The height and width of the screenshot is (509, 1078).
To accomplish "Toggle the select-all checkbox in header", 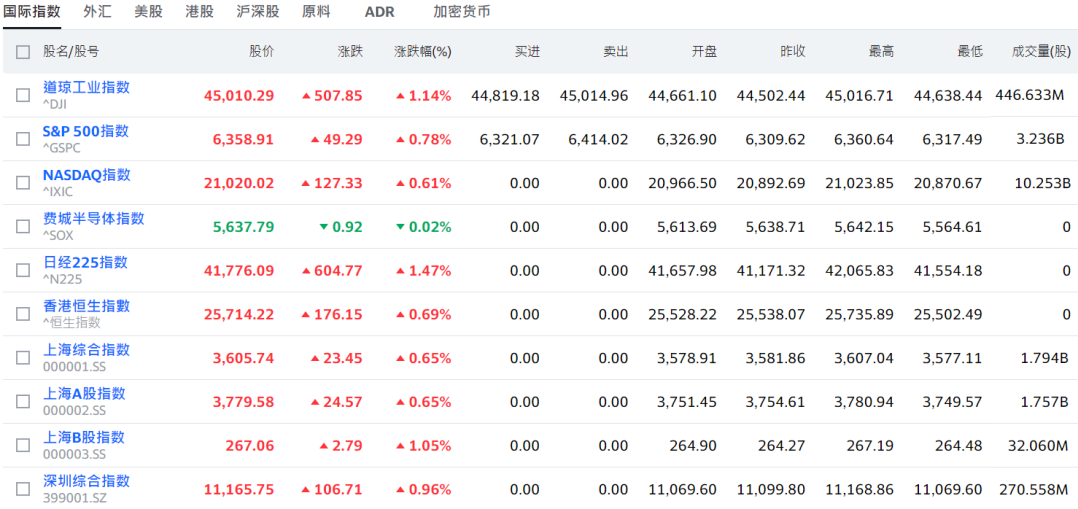I will pos(23,51).
